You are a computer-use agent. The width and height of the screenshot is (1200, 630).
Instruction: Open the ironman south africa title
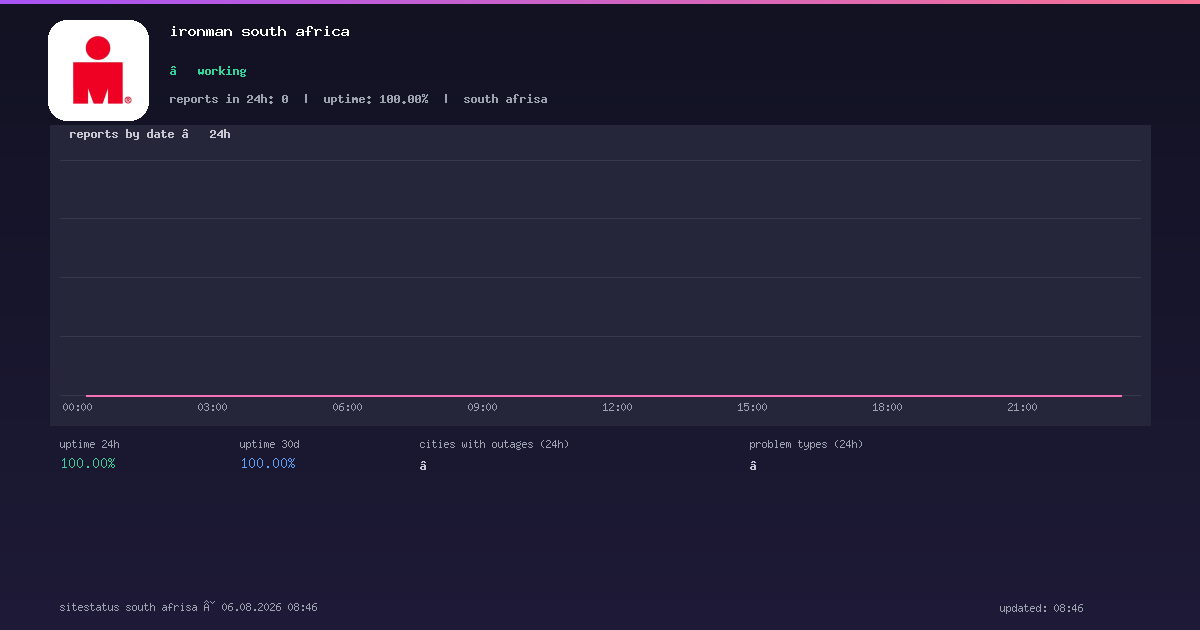[x=260, y=31]
